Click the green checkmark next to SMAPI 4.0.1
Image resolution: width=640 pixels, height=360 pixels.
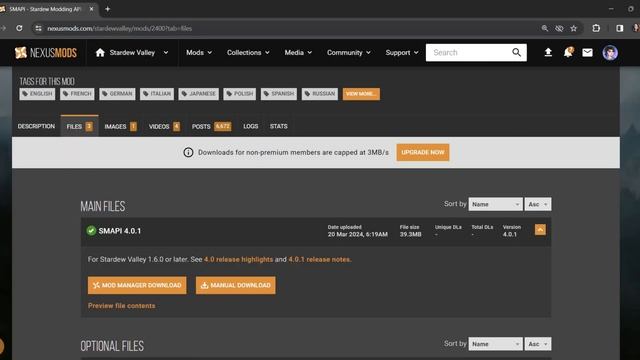91,231
